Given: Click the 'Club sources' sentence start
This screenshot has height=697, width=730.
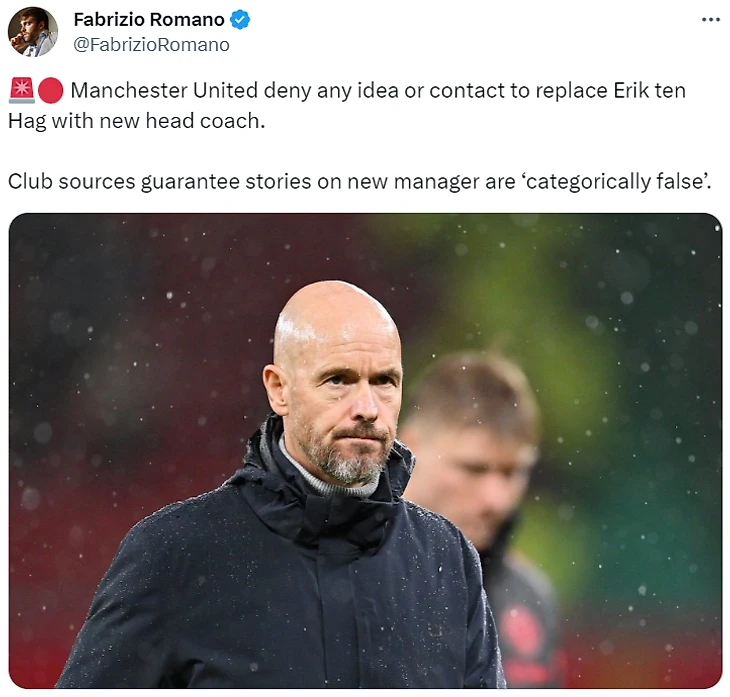Looking at the screenshot, I should tap(72, 181).
